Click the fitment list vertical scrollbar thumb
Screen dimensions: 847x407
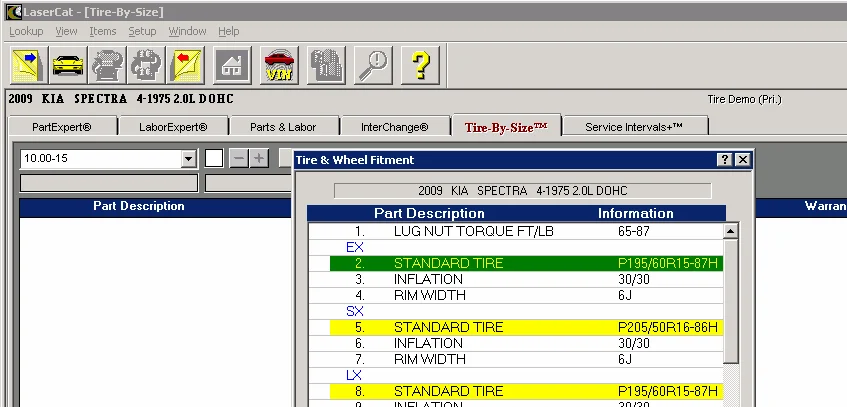(x=730, y=302)
